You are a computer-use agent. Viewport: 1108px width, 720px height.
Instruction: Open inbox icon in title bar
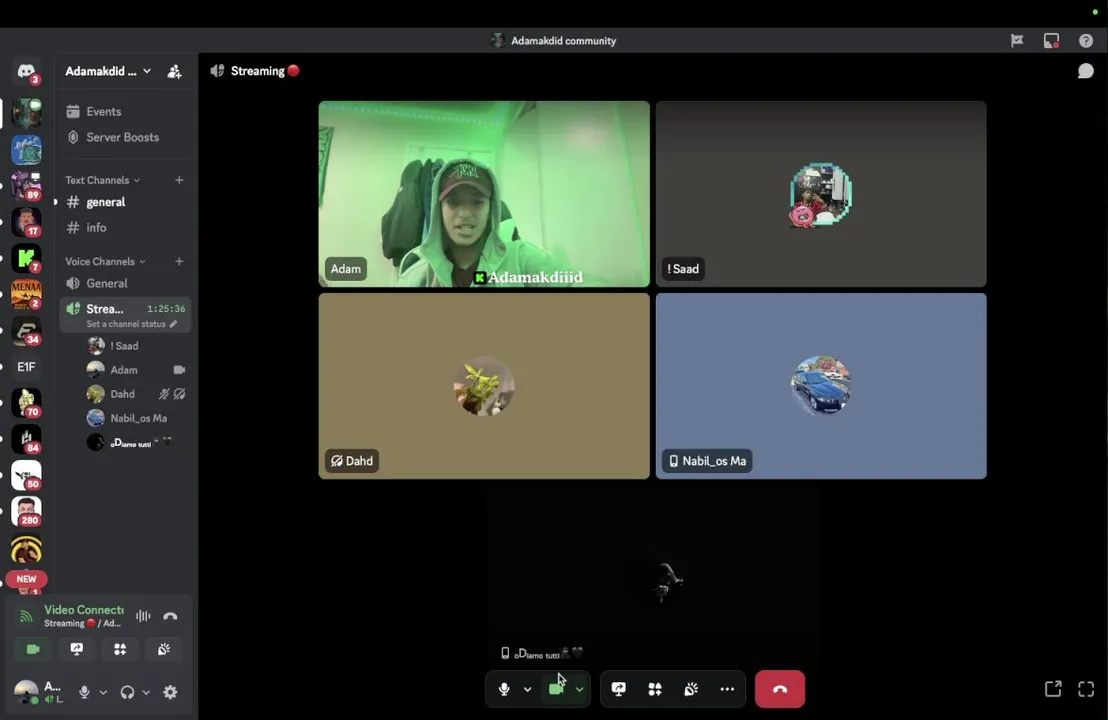[x=1051, y=41]
